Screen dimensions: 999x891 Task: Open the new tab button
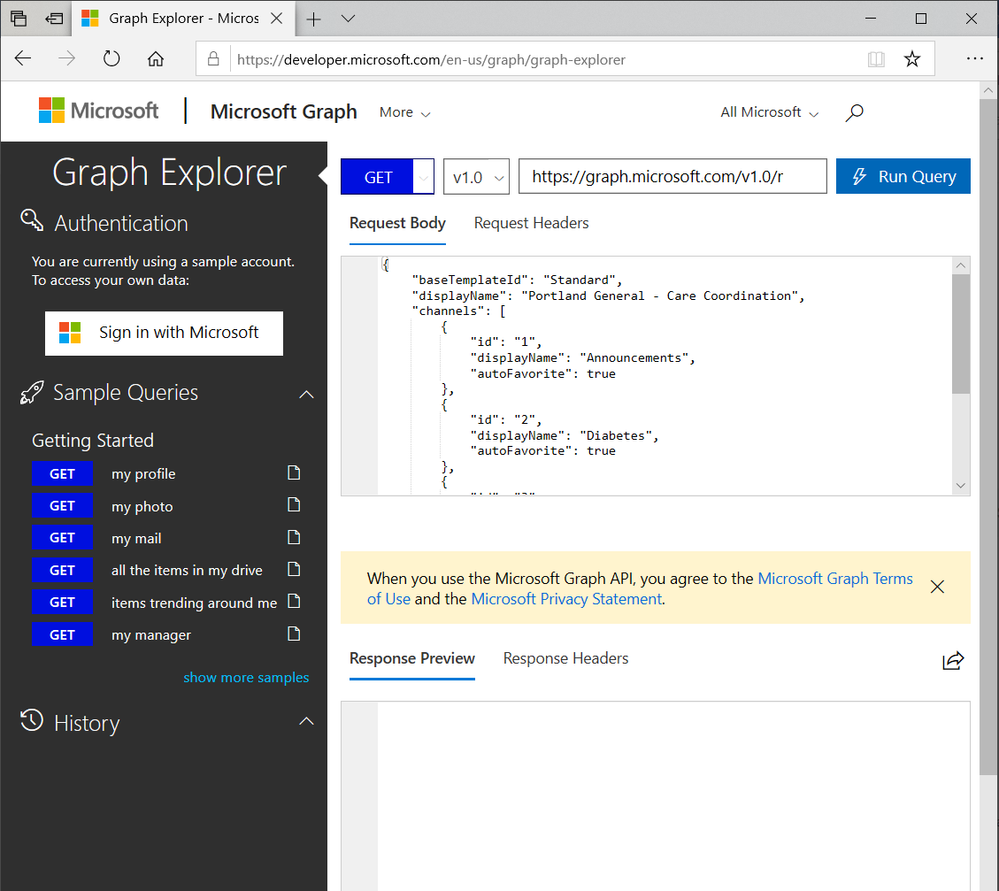coord(313,19)
